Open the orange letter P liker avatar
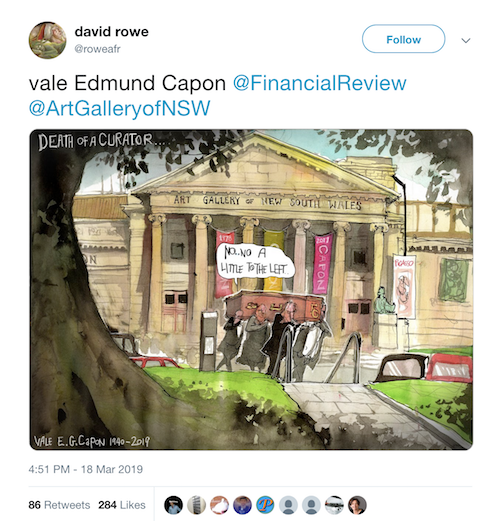 pyautogui.click(x=265, y=505)
